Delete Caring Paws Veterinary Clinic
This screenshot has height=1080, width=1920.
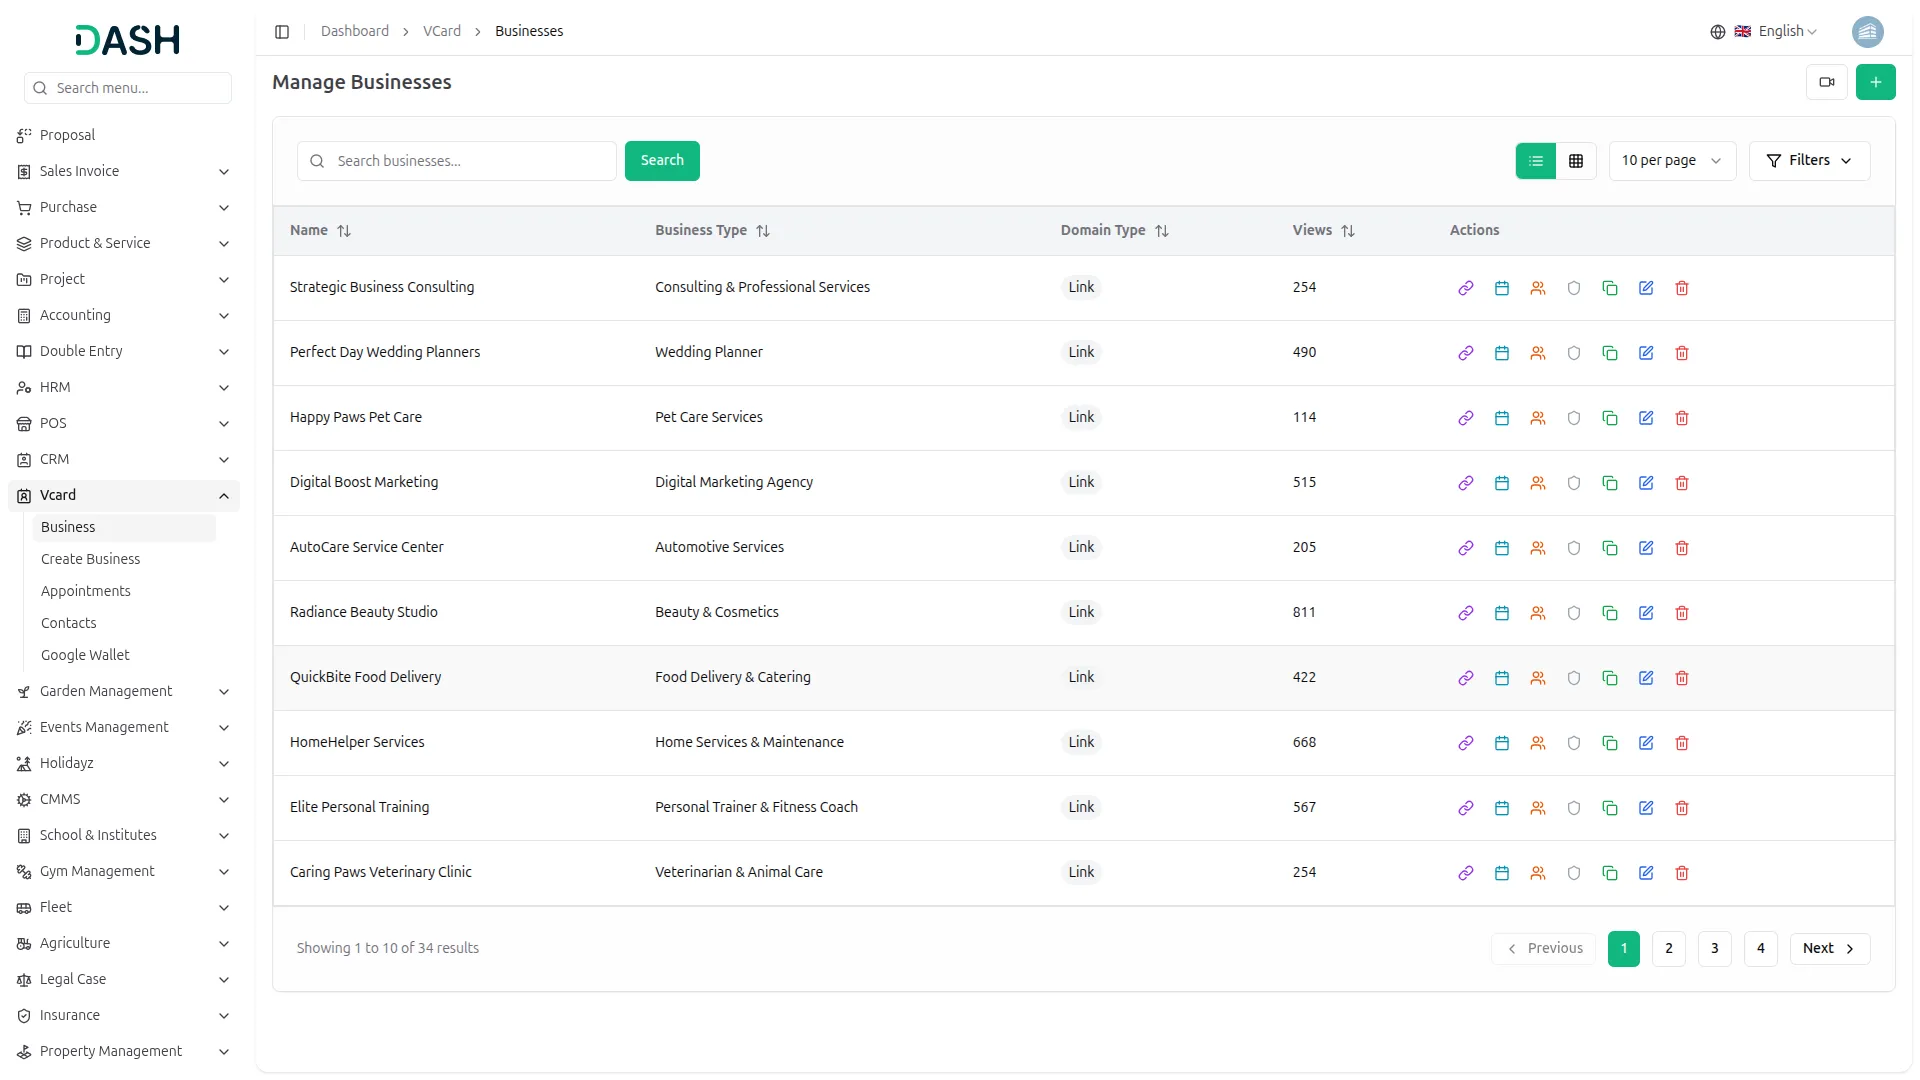pyautogui.click(x=1682, y=873)
